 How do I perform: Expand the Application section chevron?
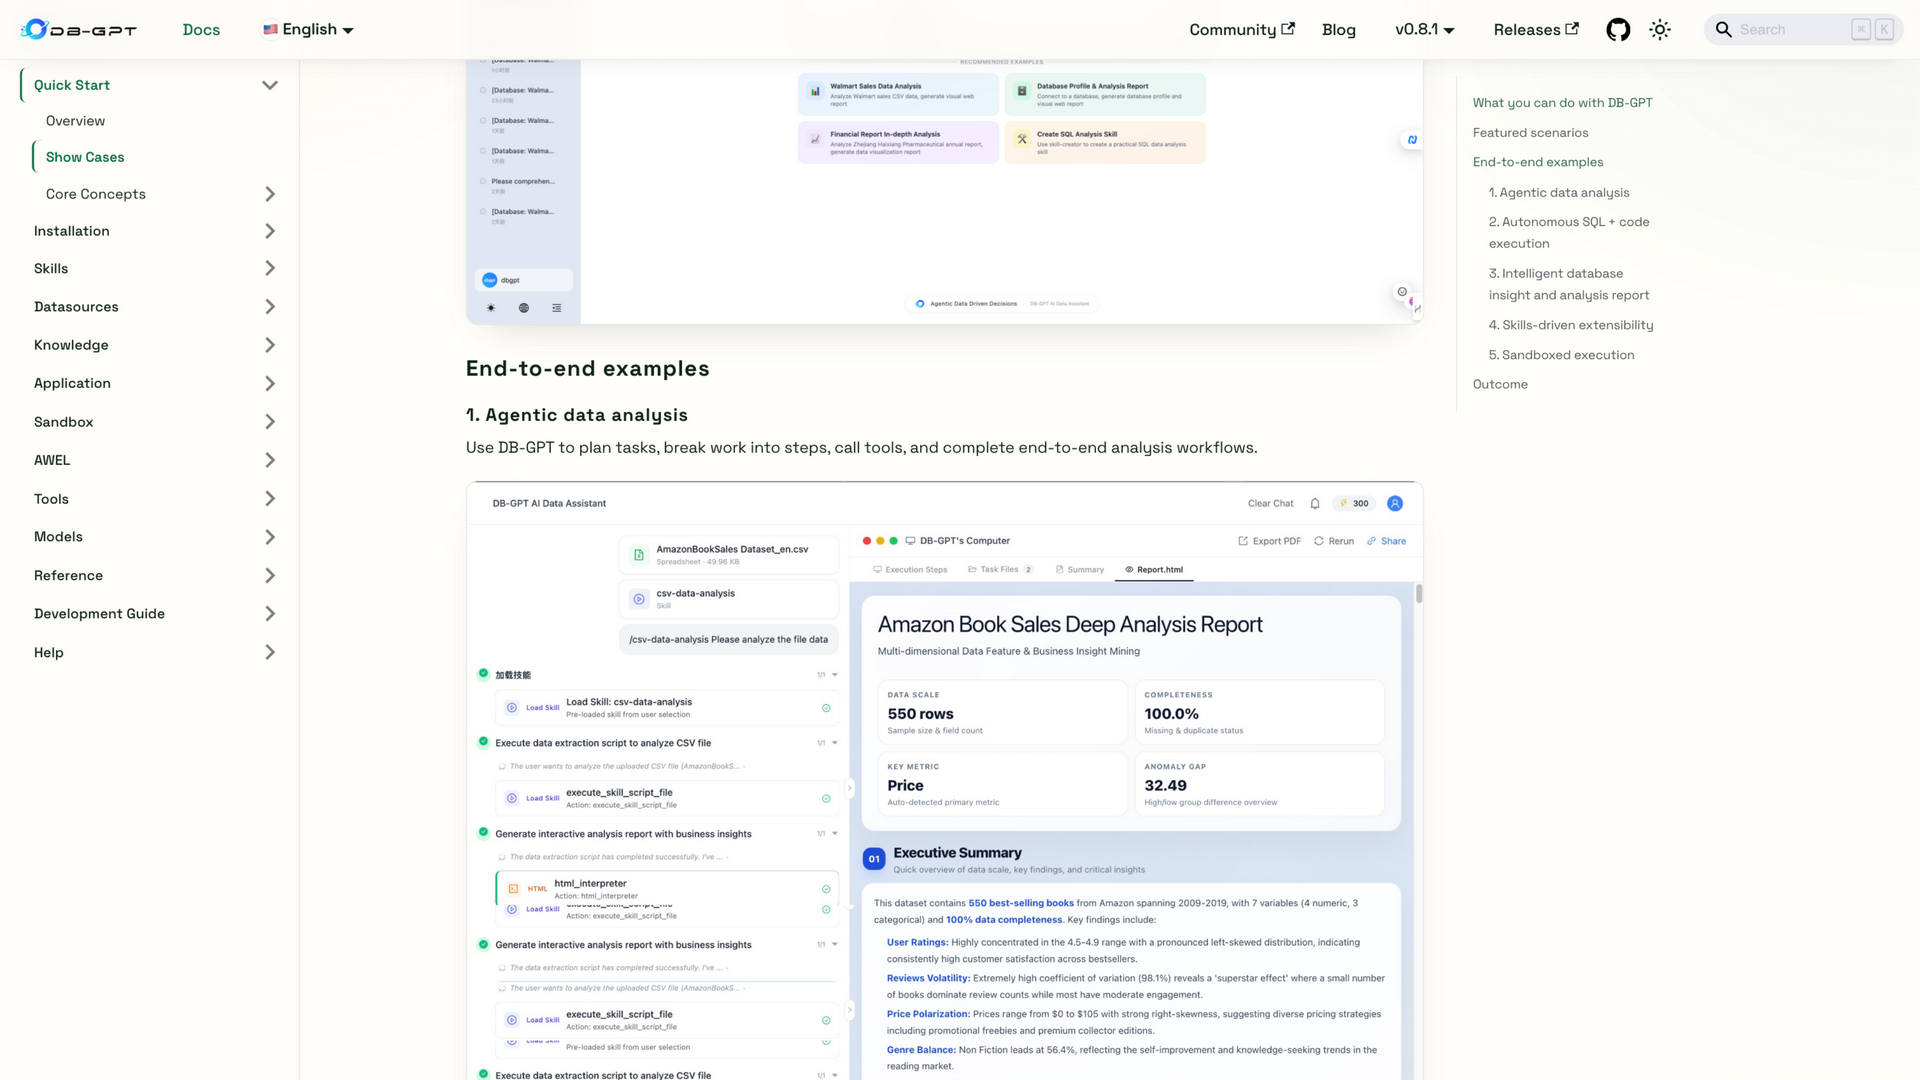(269, 383)
